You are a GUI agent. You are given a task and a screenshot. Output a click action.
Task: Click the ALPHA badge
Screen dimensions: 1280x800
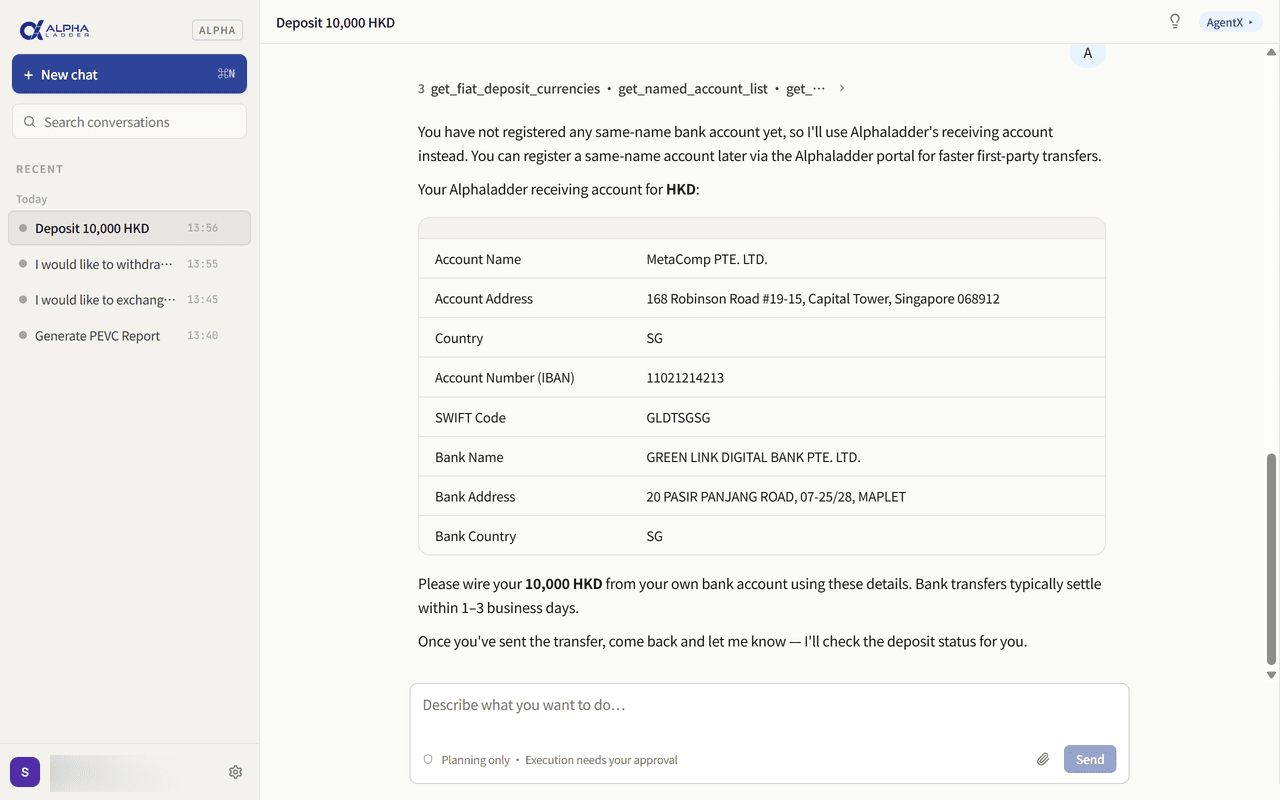(217, 30)
